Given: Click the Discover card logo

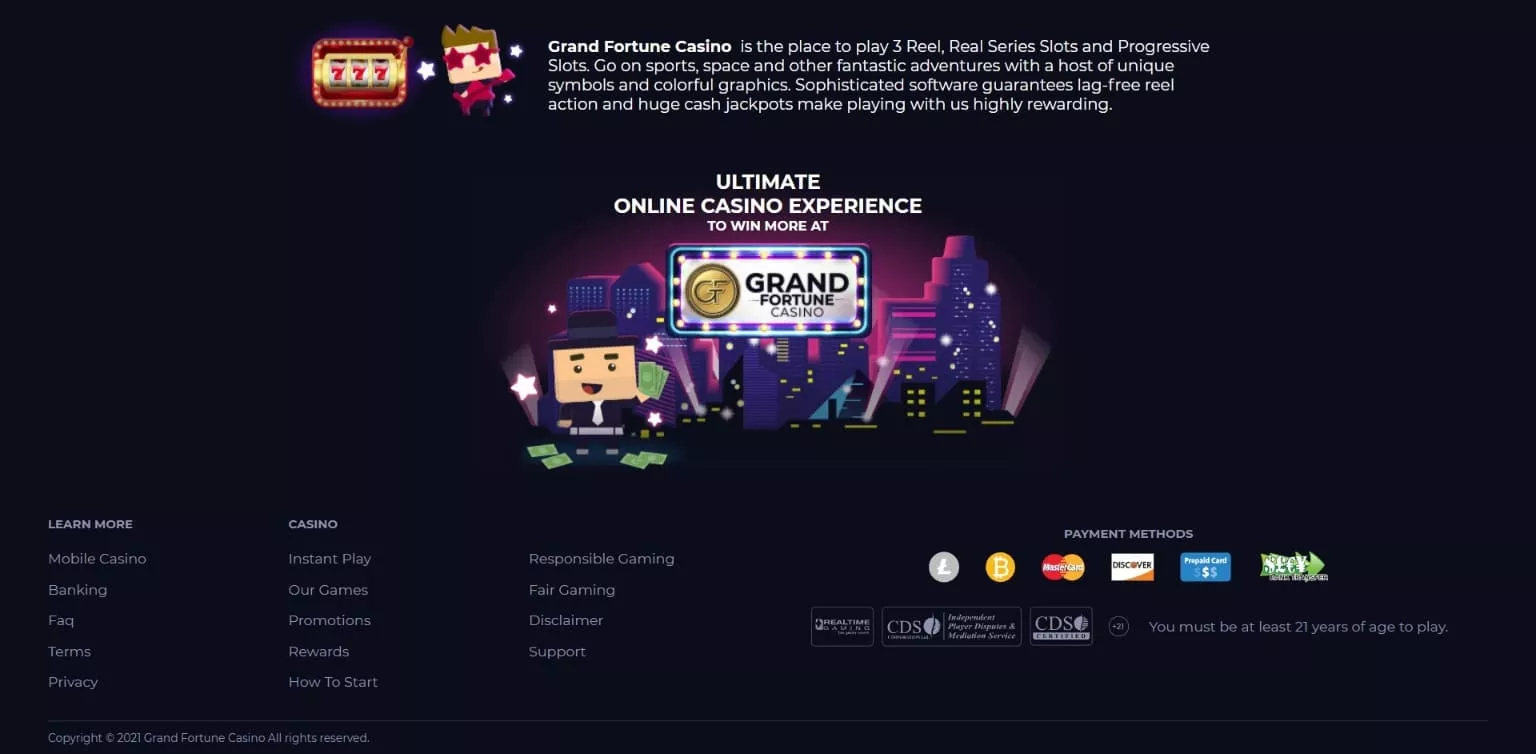Looking at the screenshot, I should tap(1132, 567).
